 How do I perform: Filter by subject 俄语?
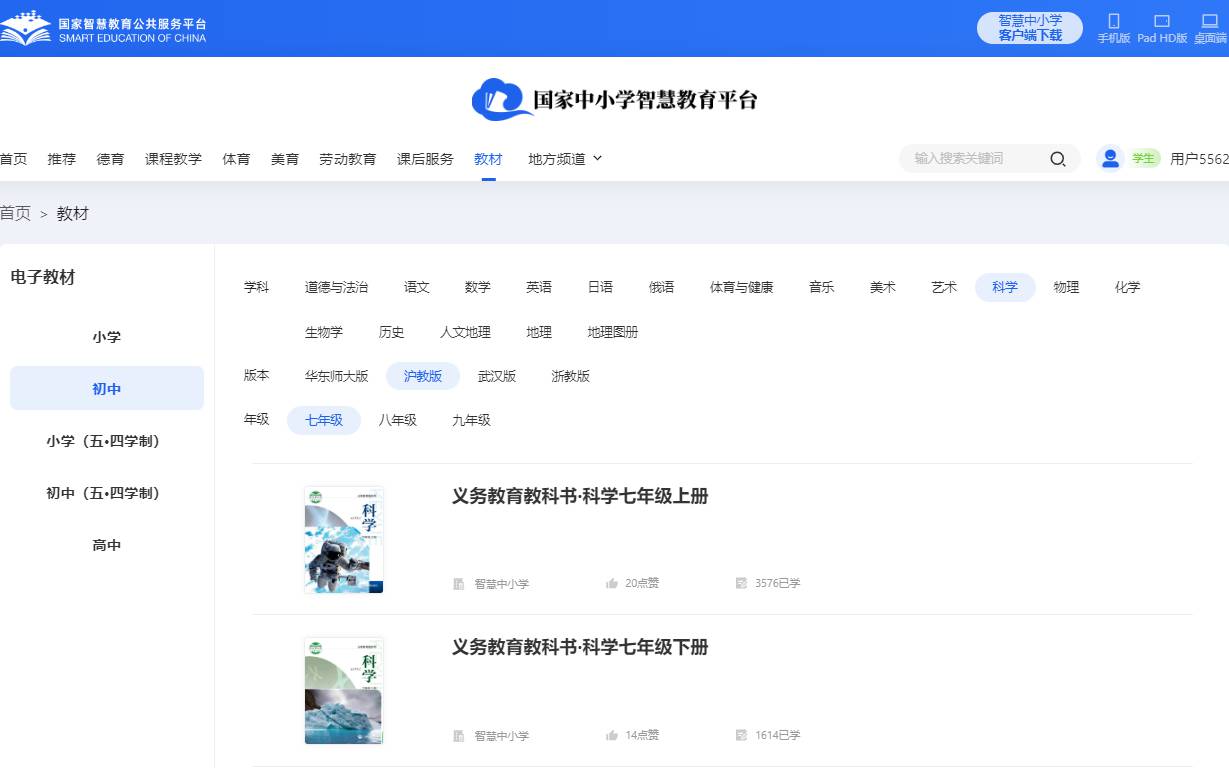point(661,287)
